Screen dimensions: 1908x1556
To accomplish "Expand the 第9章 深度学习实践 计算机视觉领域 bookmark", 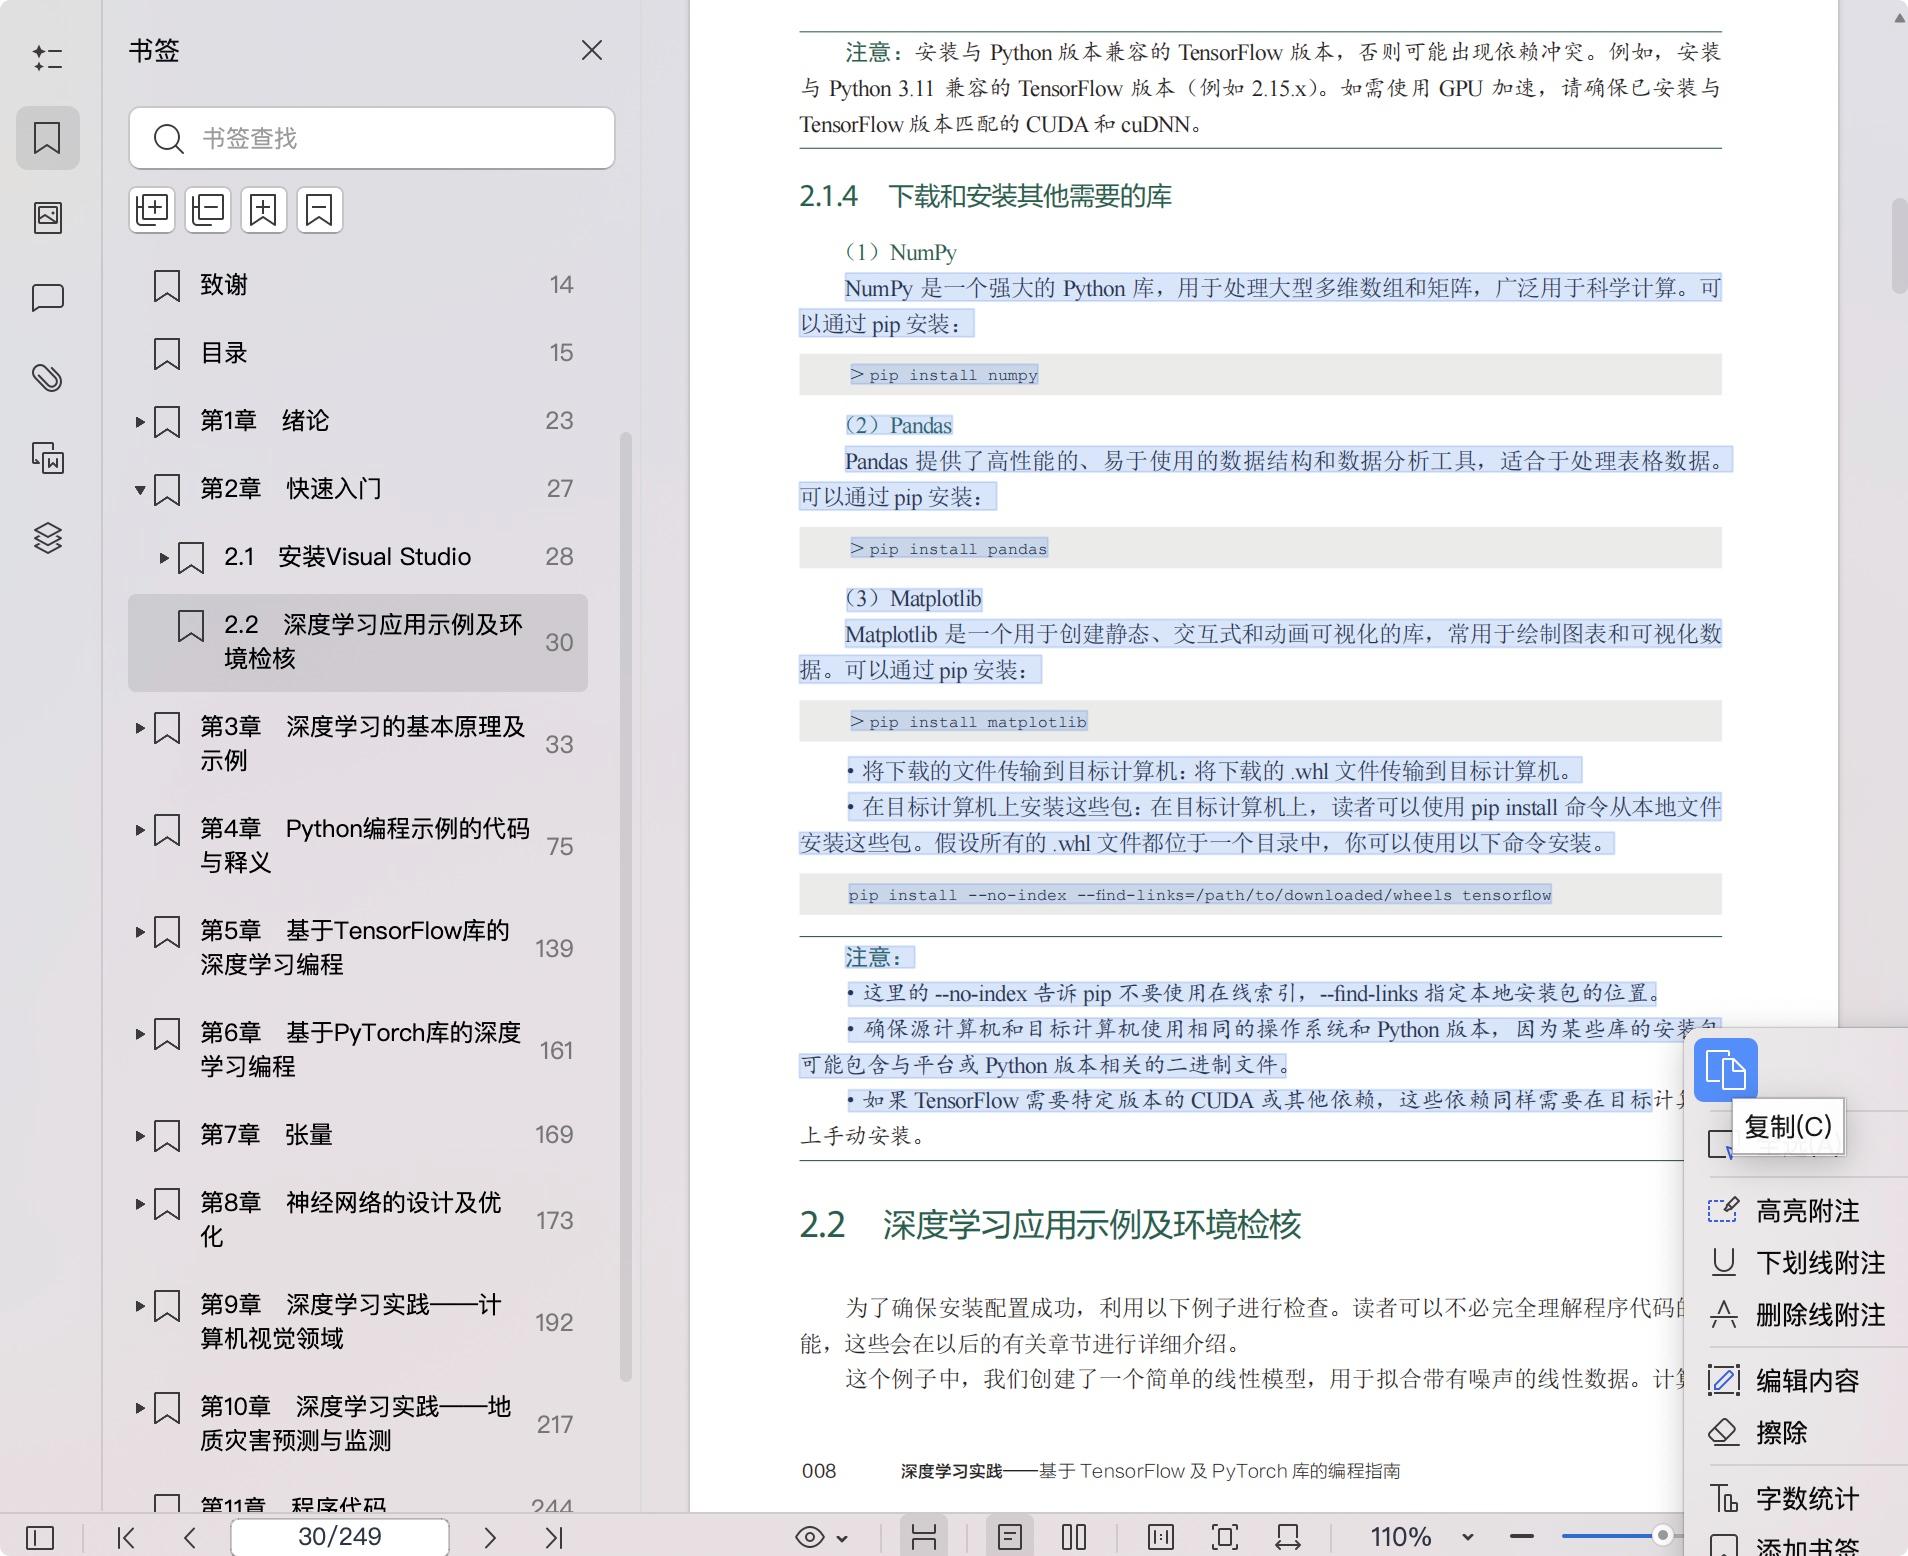I will pos(140,1306).
